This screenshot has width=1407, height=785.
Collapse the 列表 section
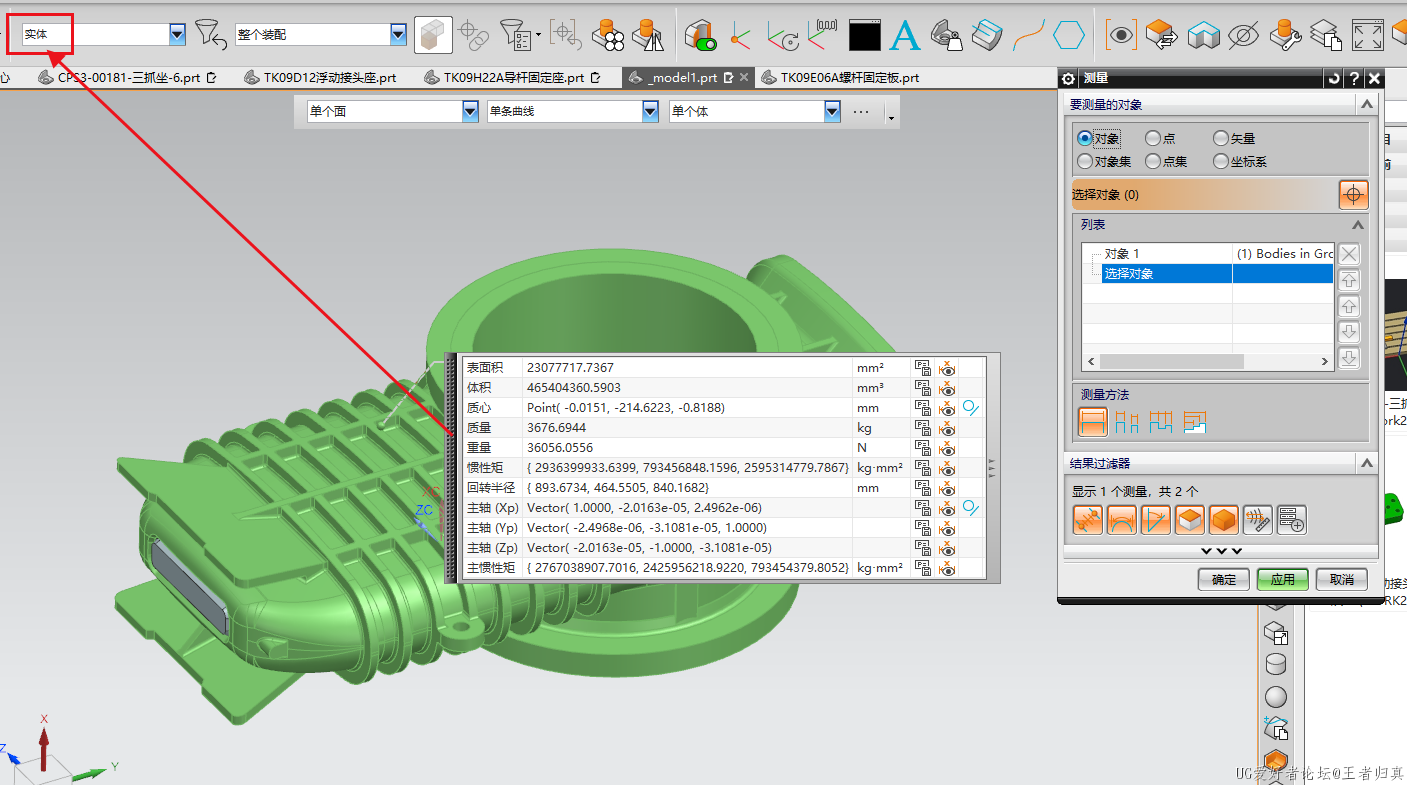pyautogui.click(x=1357, y=225)
